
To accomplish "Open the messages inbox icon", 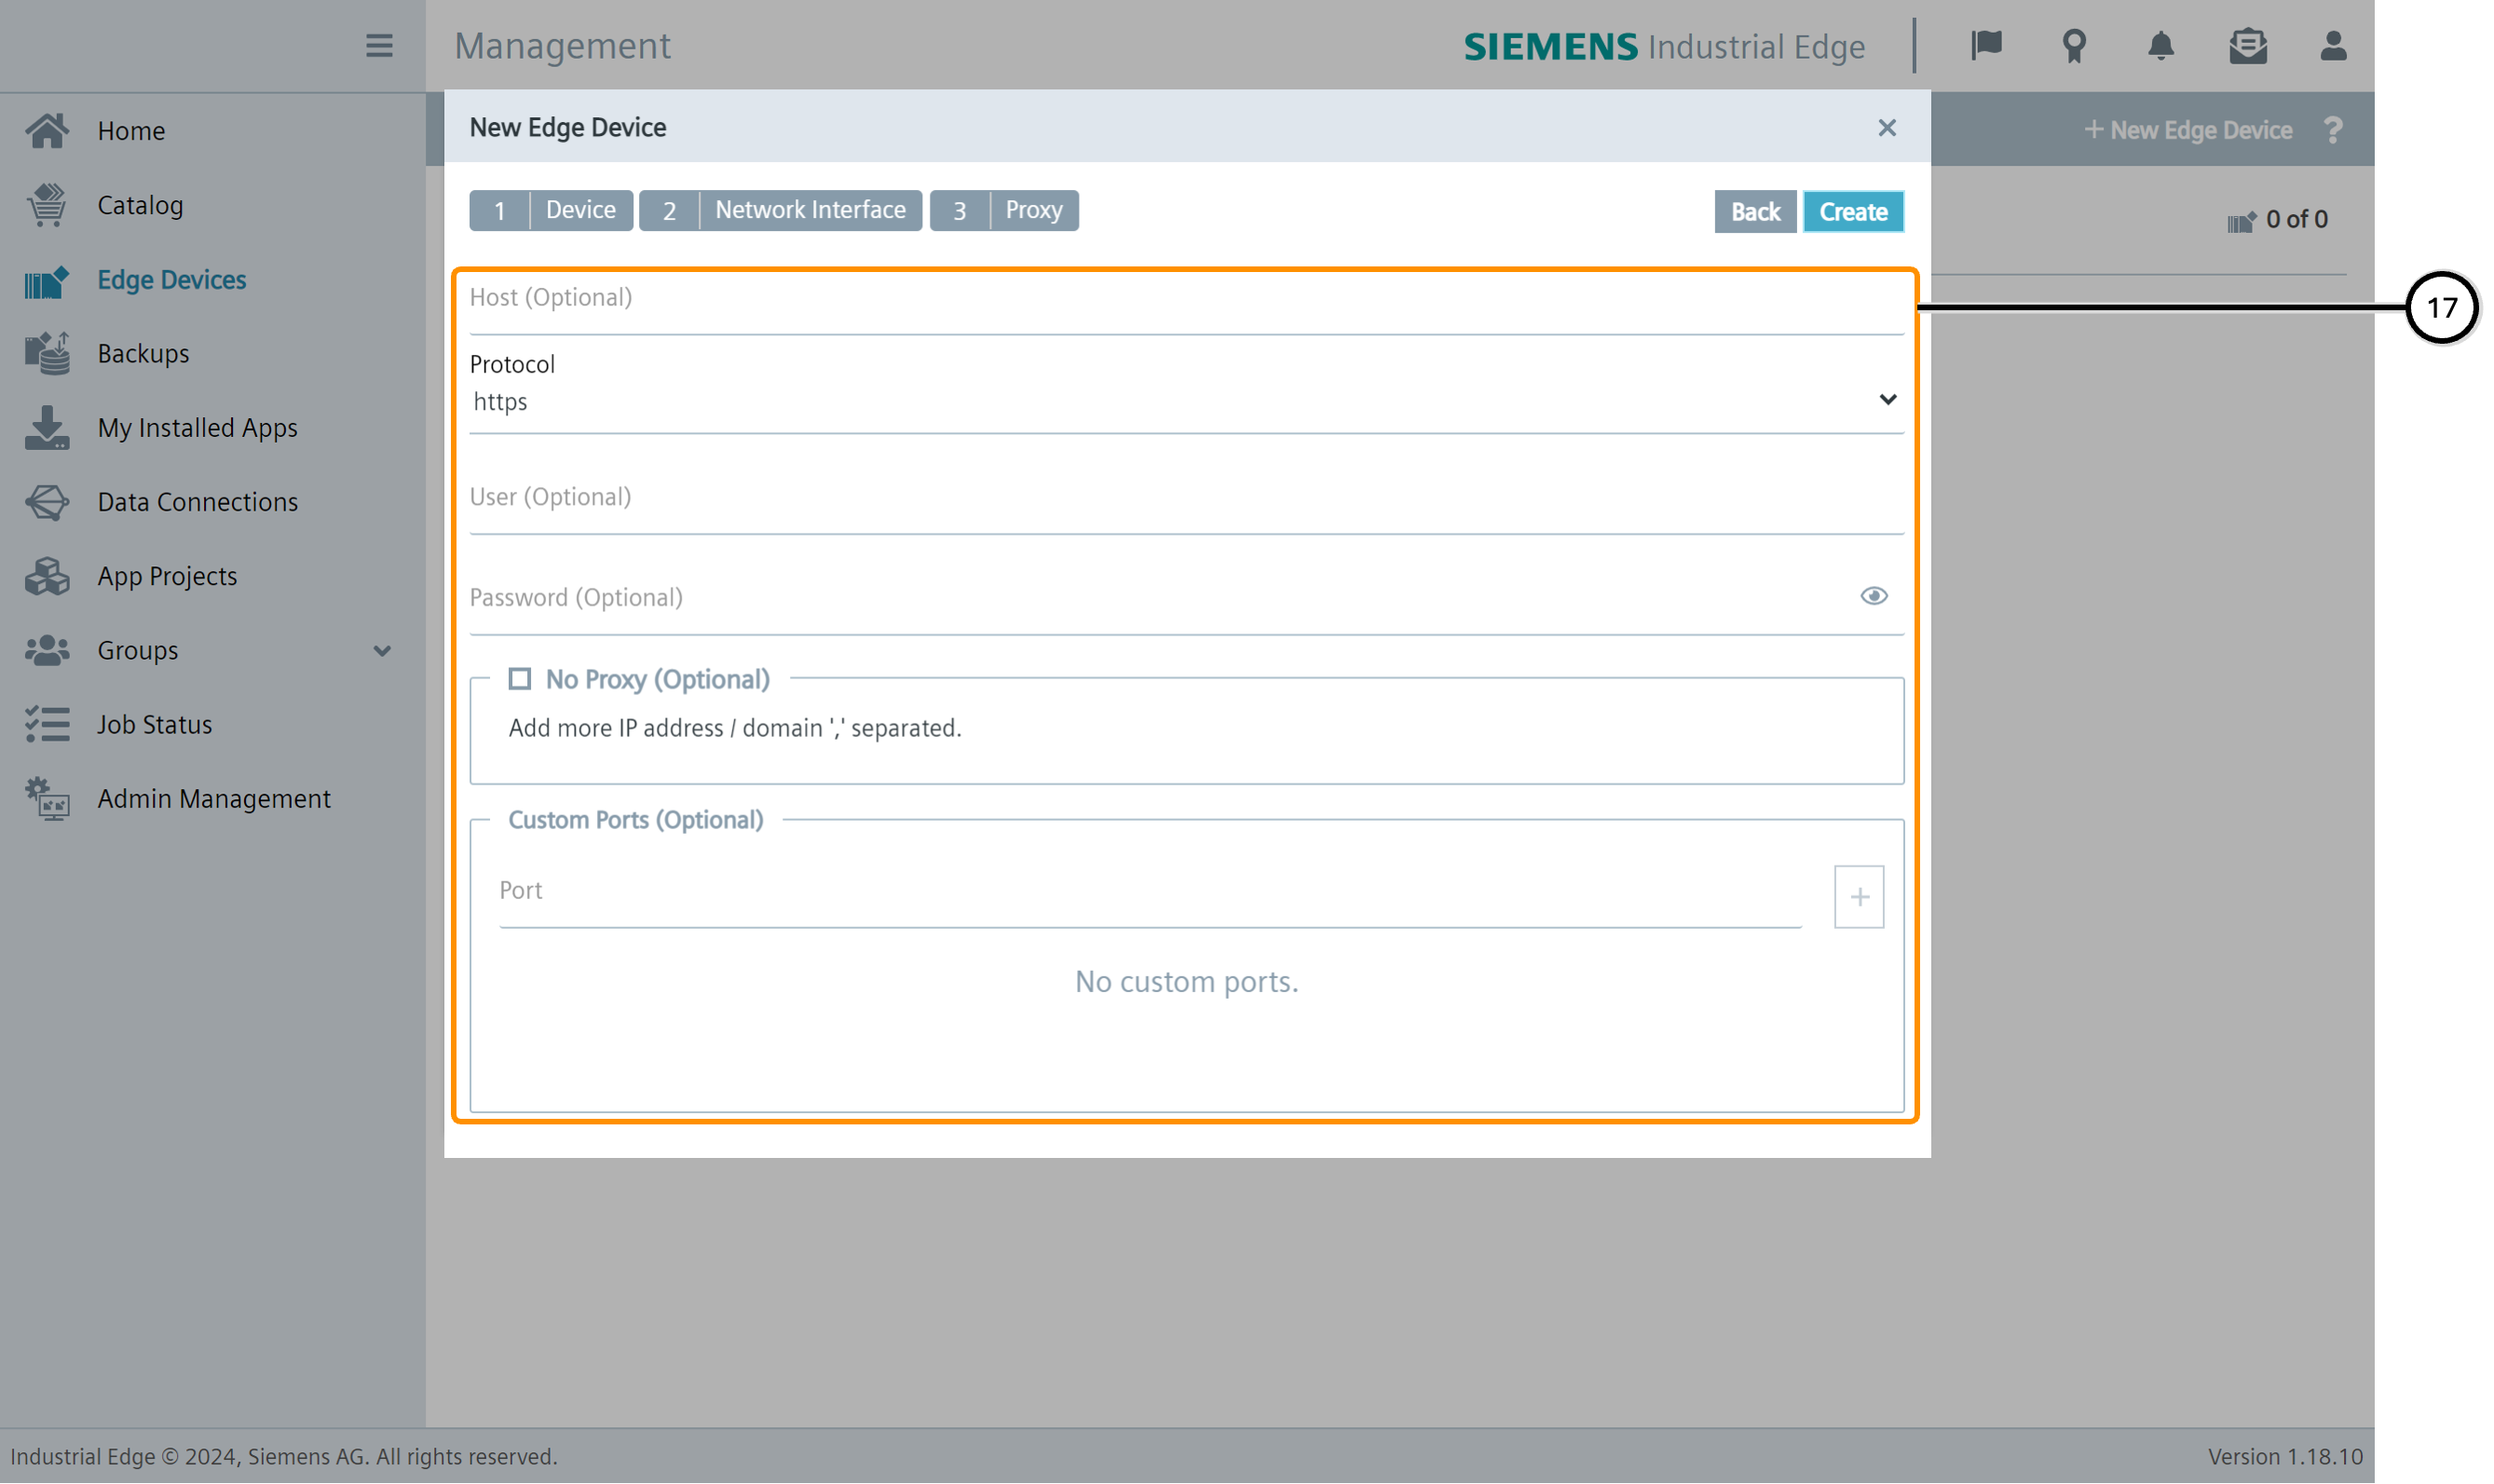I will tap(2246, 46).
